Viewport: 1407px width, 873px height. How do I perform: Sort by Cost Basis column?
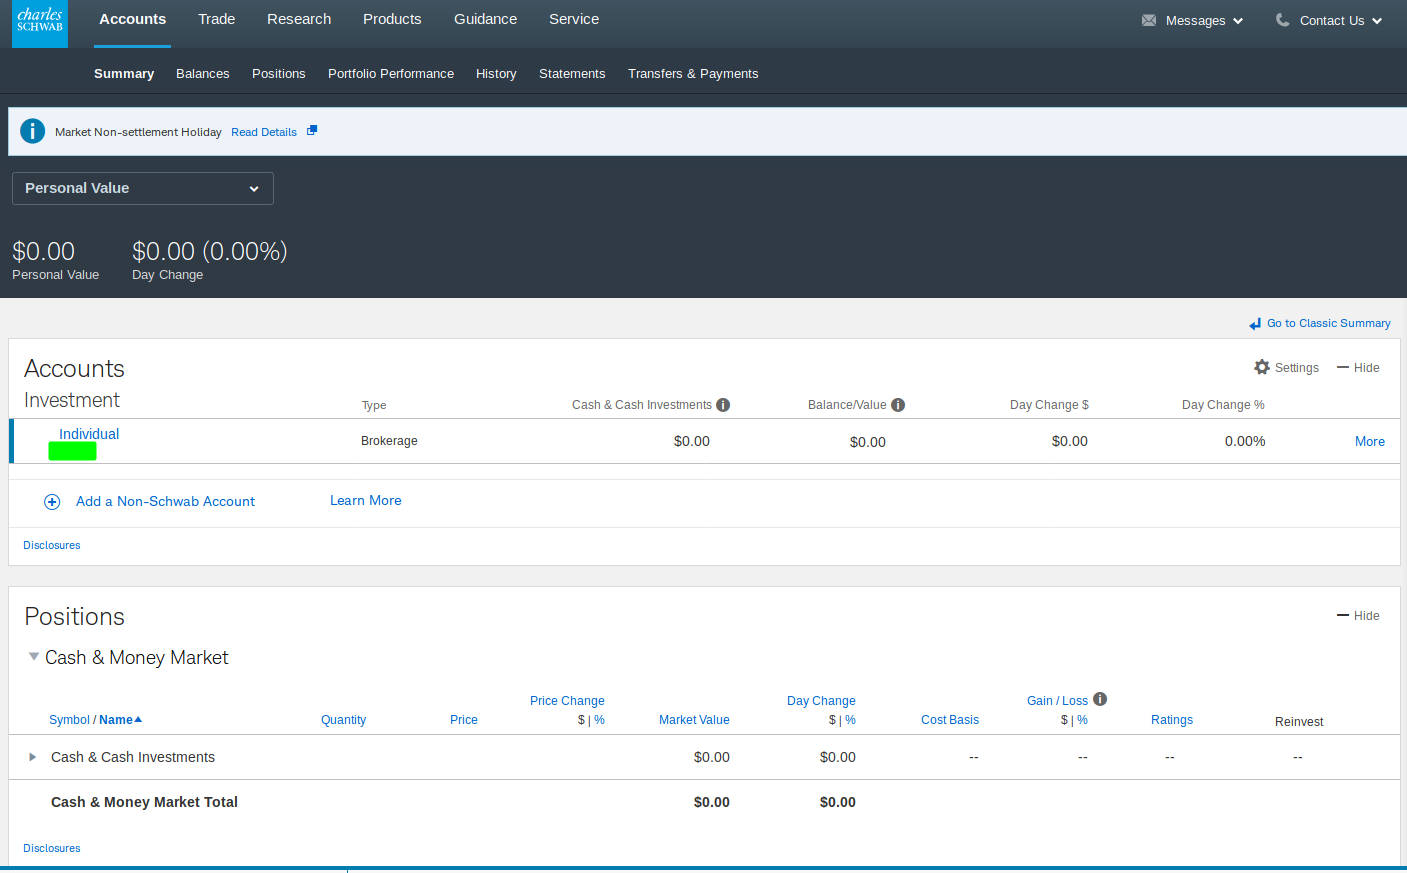coord(950,720)
